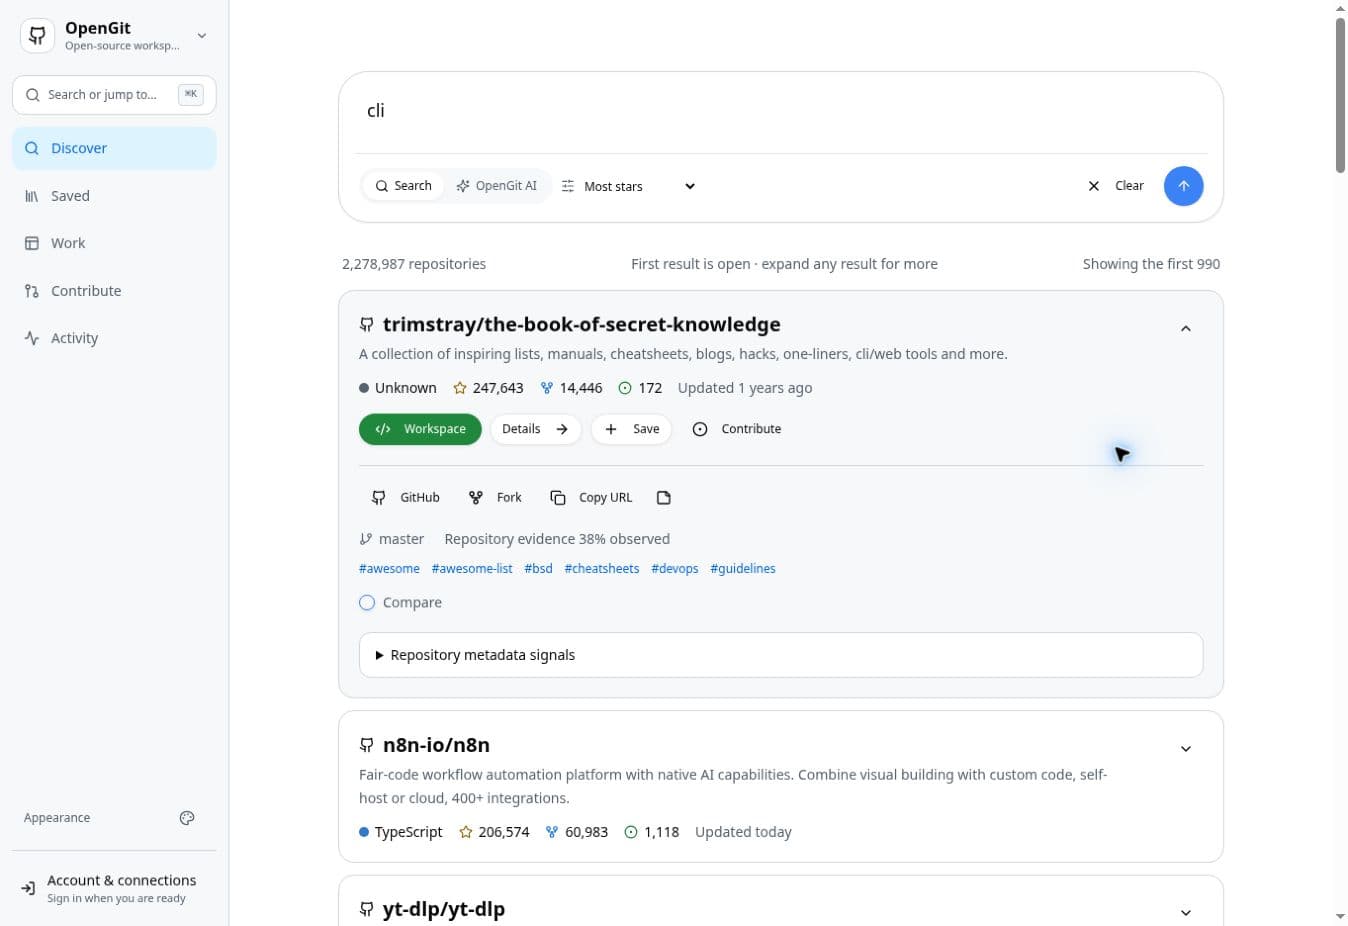
Task: Open Activity in the sidebar
Action: [x=114, y=338]
